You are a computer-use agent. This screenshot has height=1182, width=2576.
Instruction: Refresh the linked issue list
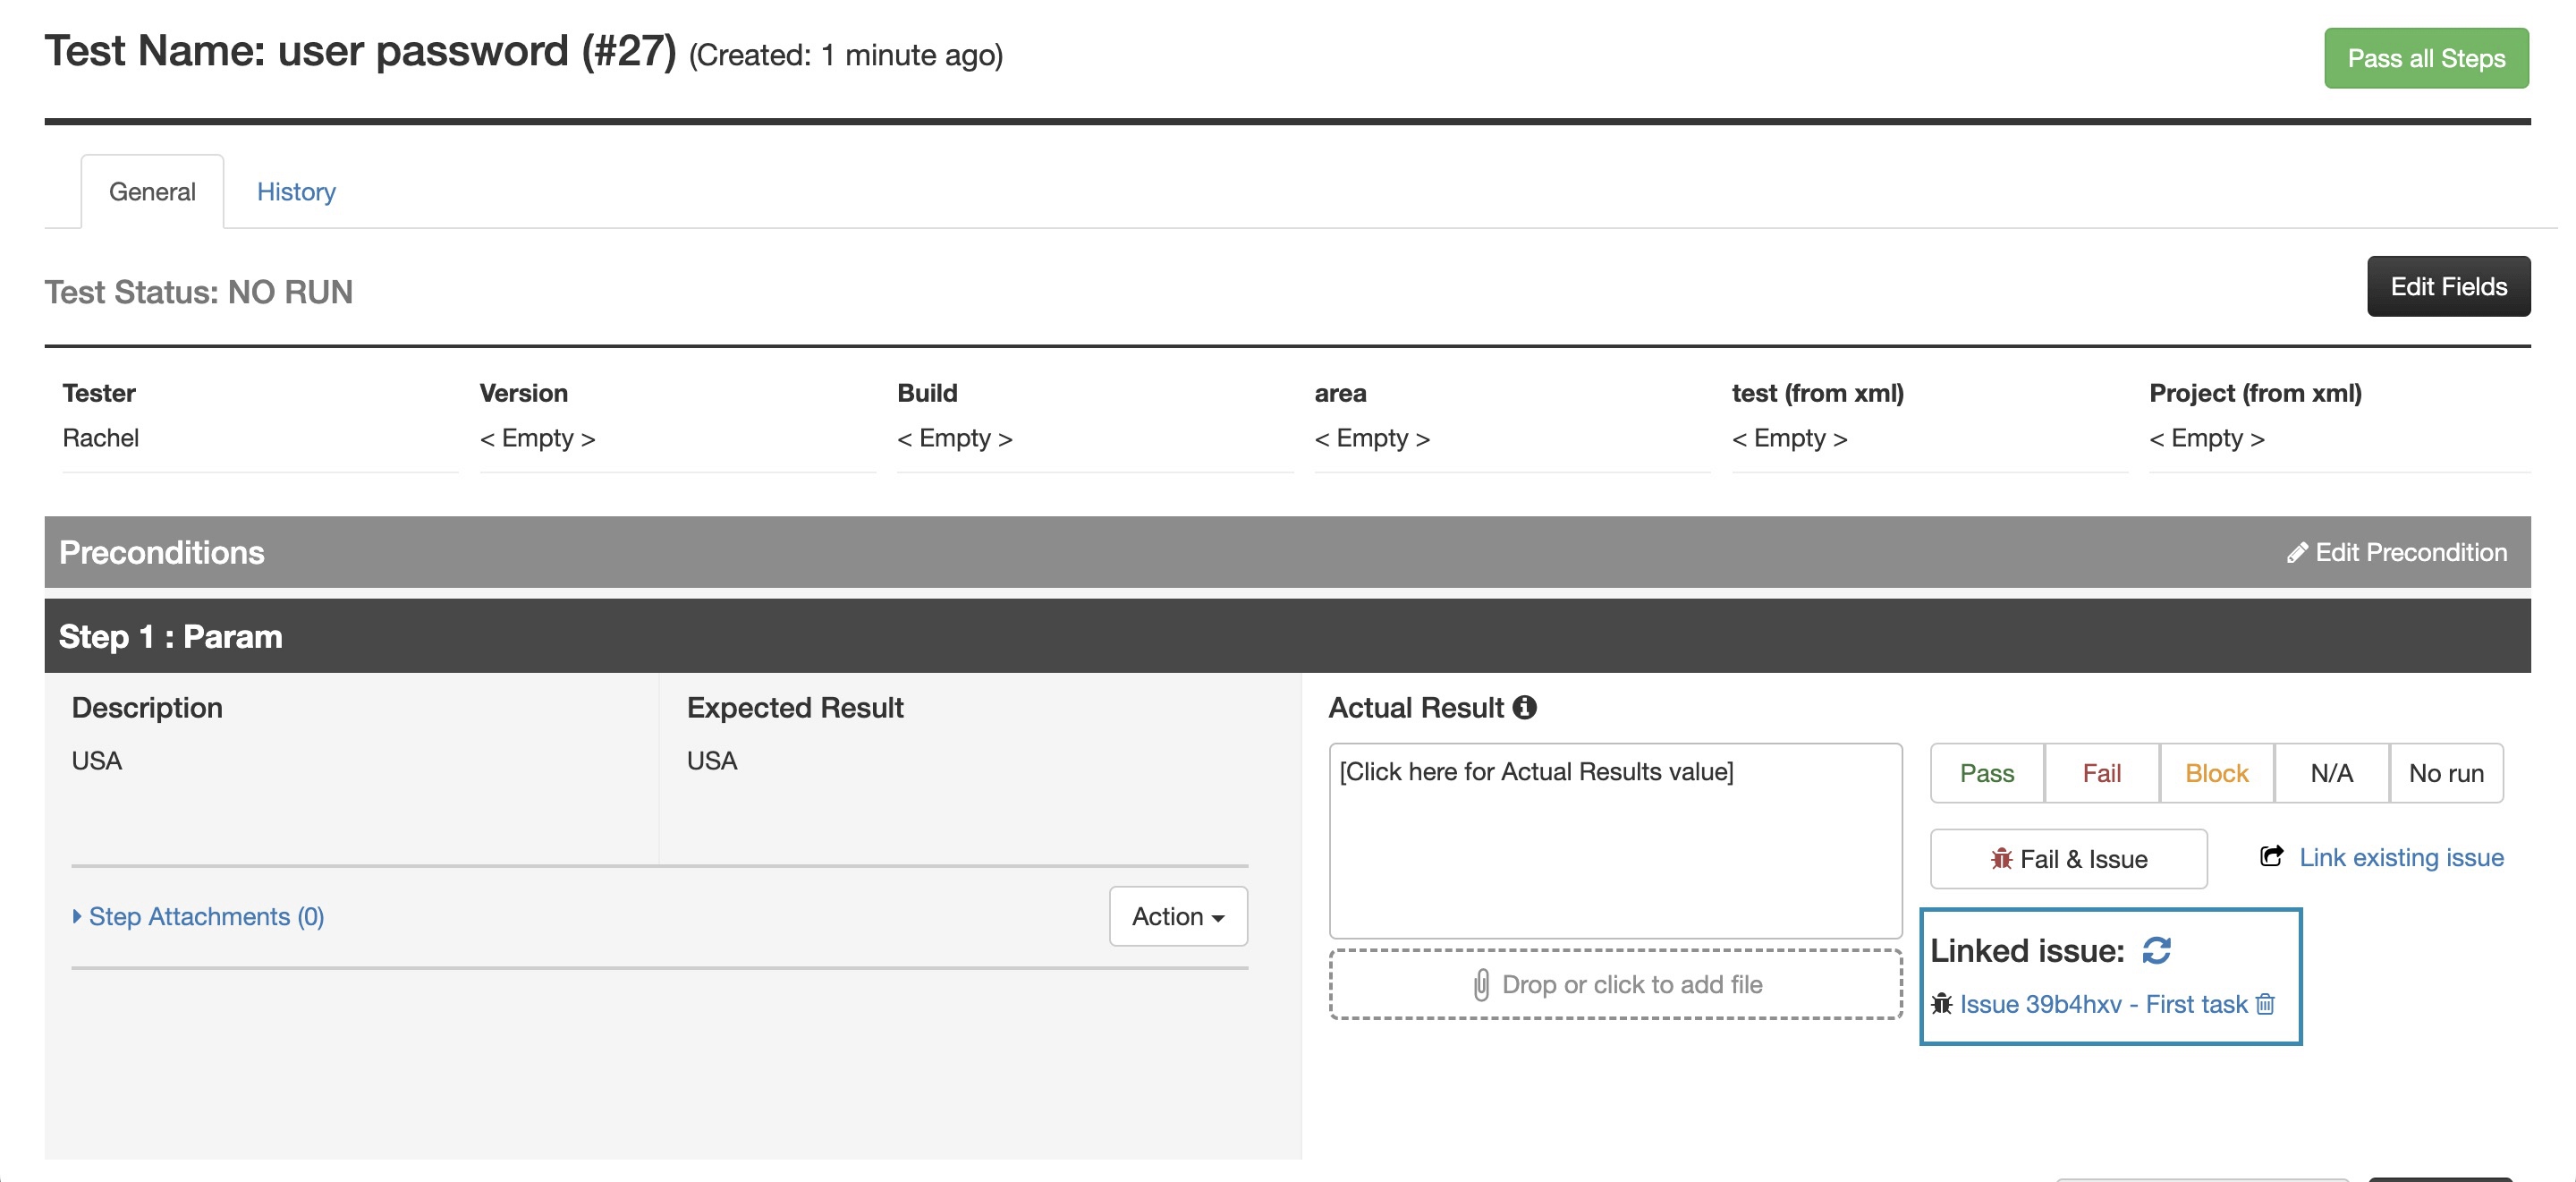point(2156,950)
